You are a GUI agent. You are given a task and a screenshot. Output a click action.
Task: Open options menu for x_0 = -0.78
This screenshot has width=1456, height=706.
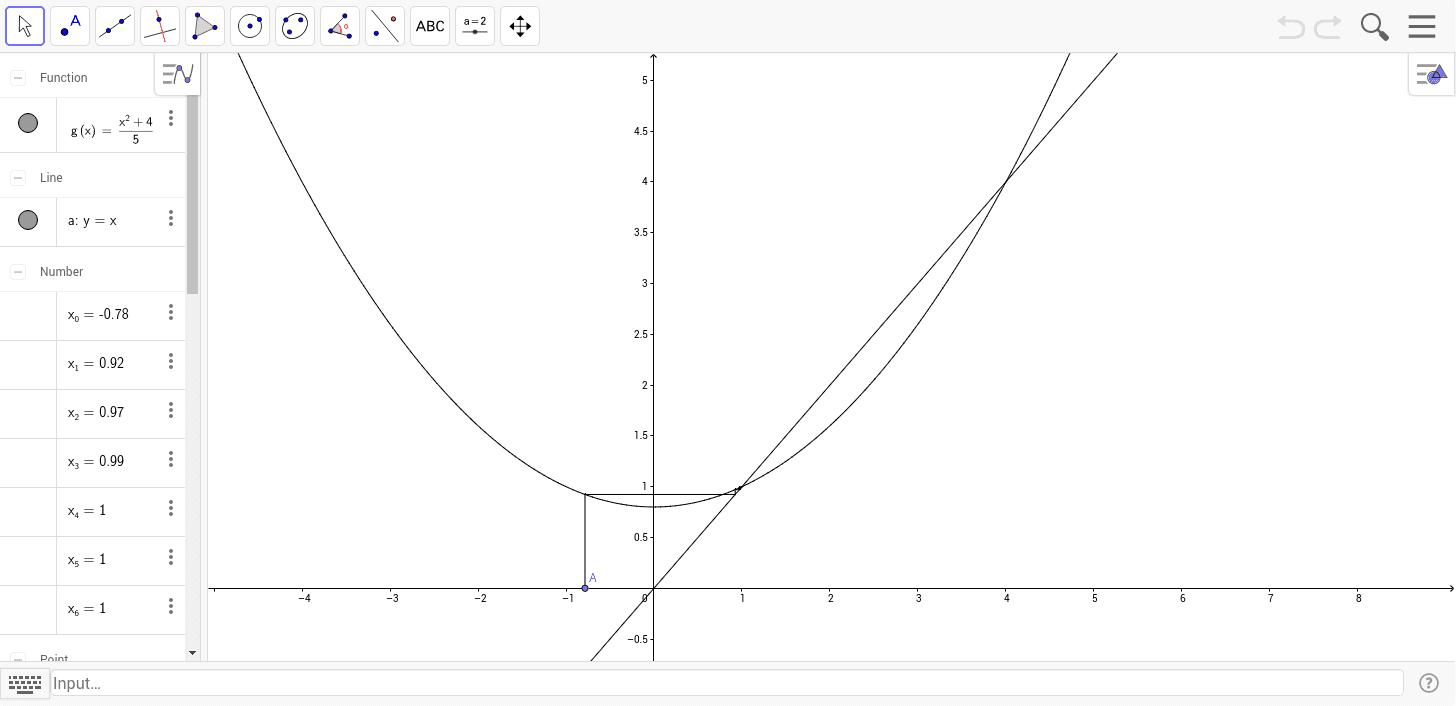click(171, 313)
